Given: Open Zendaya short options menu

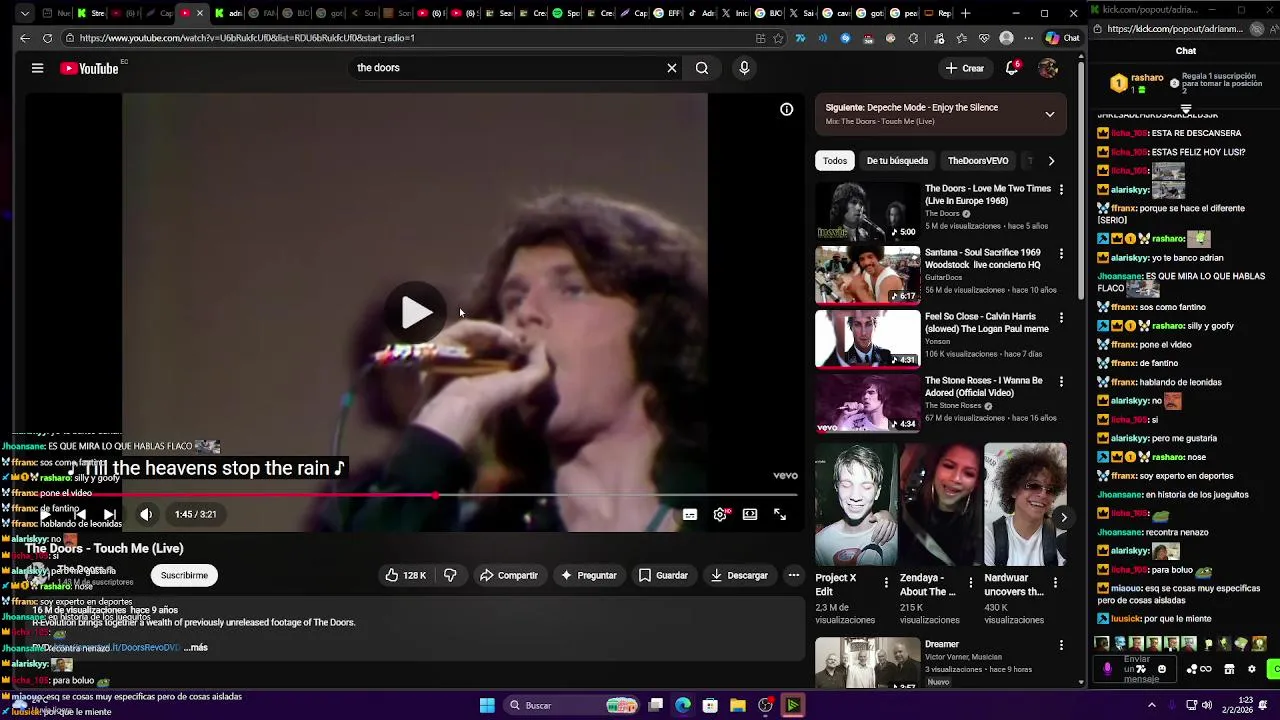Looking at the screenshot, I should 970,581.
